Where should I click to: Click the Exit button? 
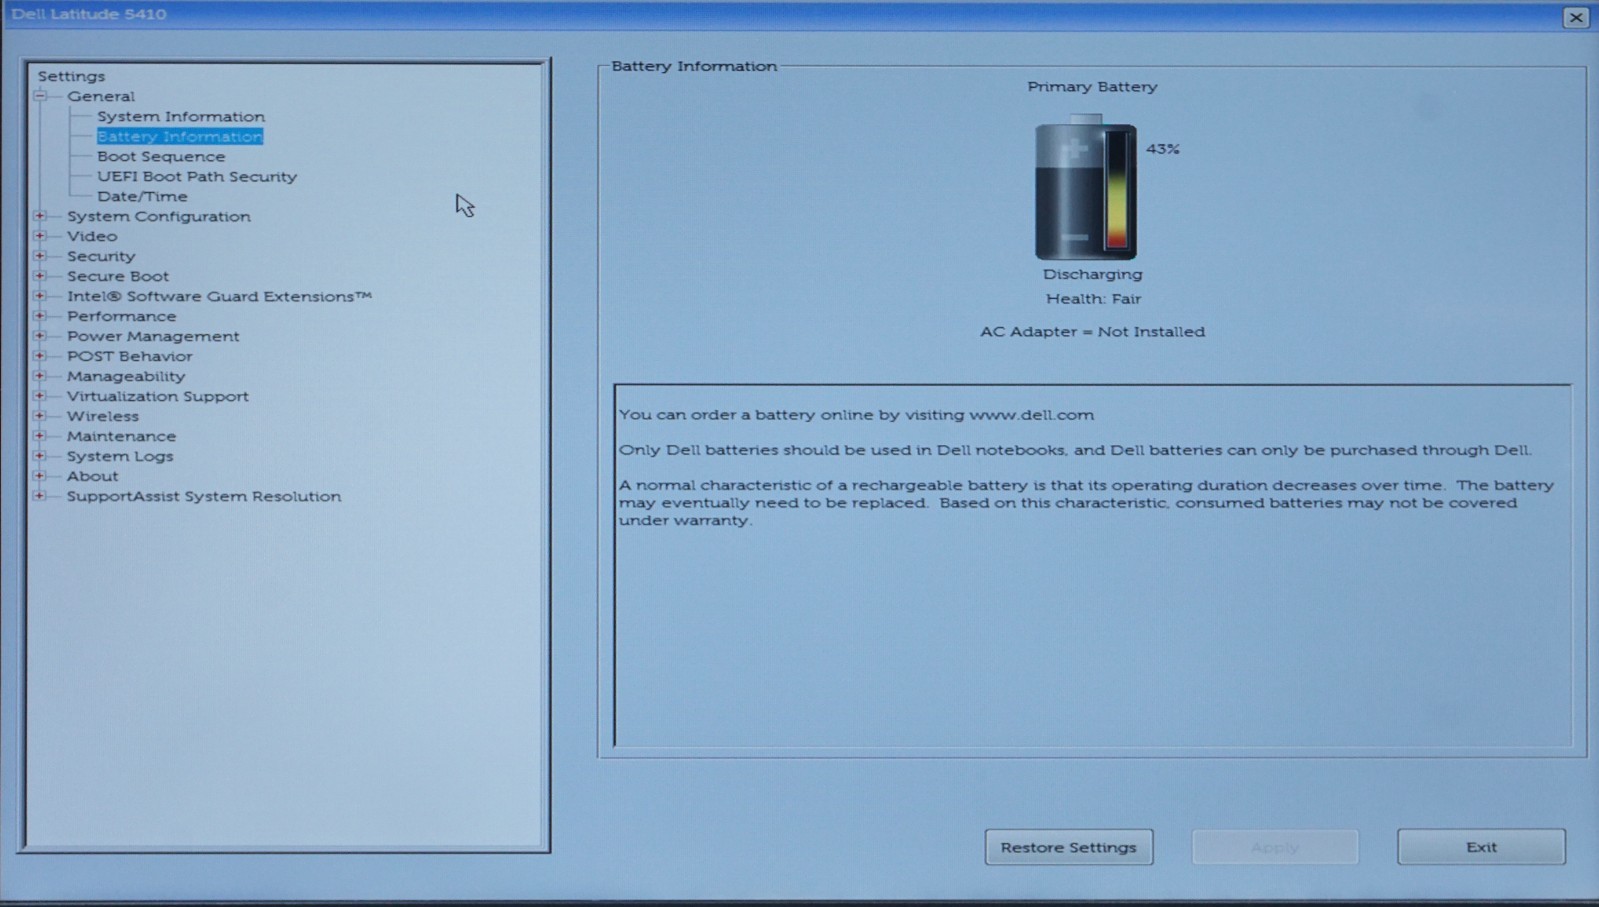coord(1481,847)
